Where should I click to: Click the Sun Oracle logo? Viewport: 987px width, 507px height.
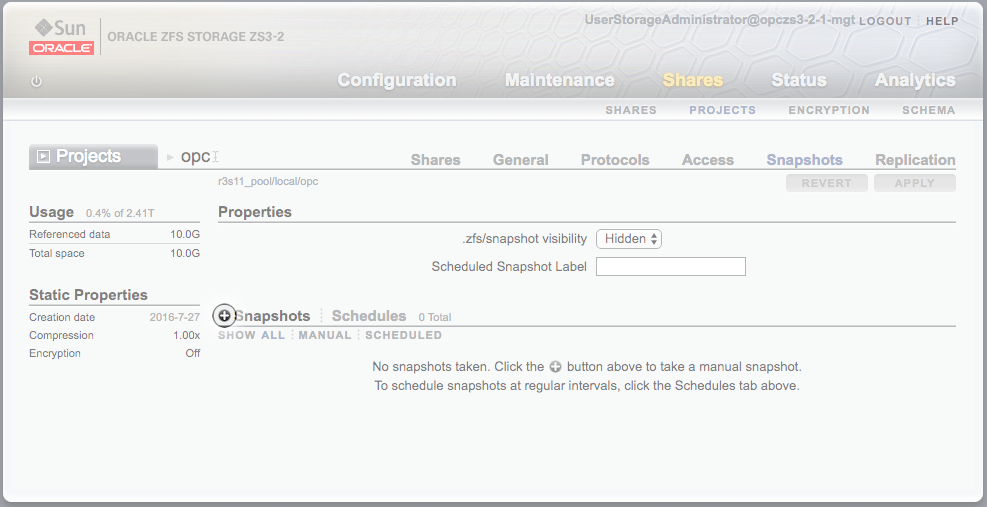(x=62, y=37)
